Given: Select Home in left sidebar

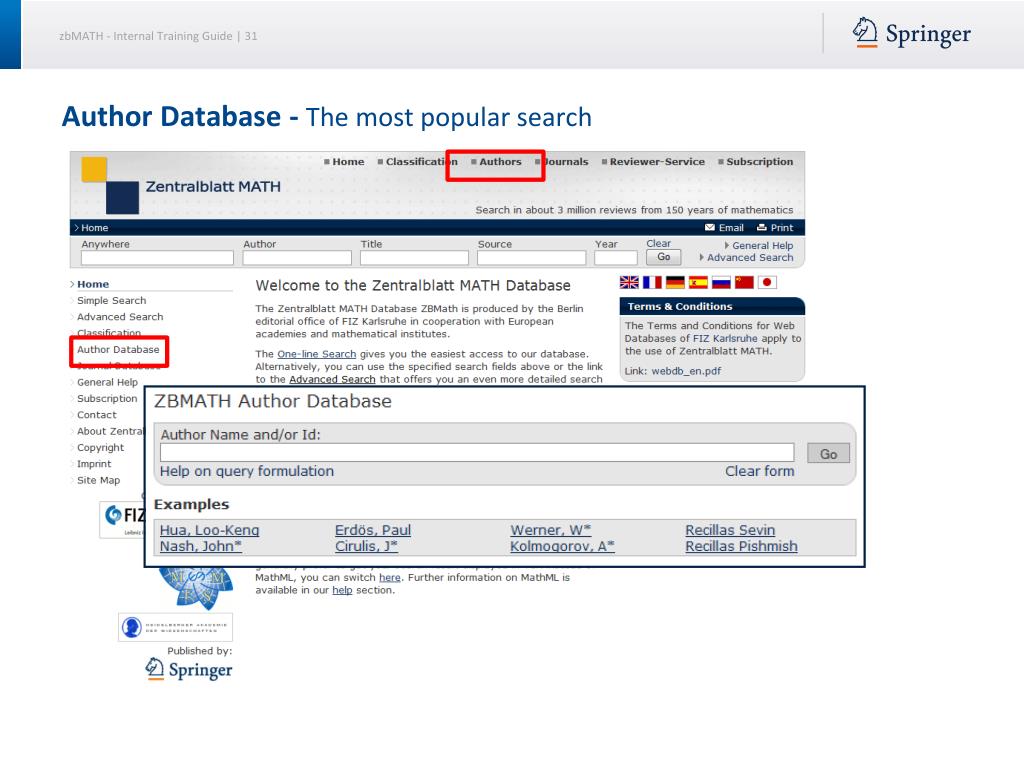Looking at the screenshot, I should point(93,284).
